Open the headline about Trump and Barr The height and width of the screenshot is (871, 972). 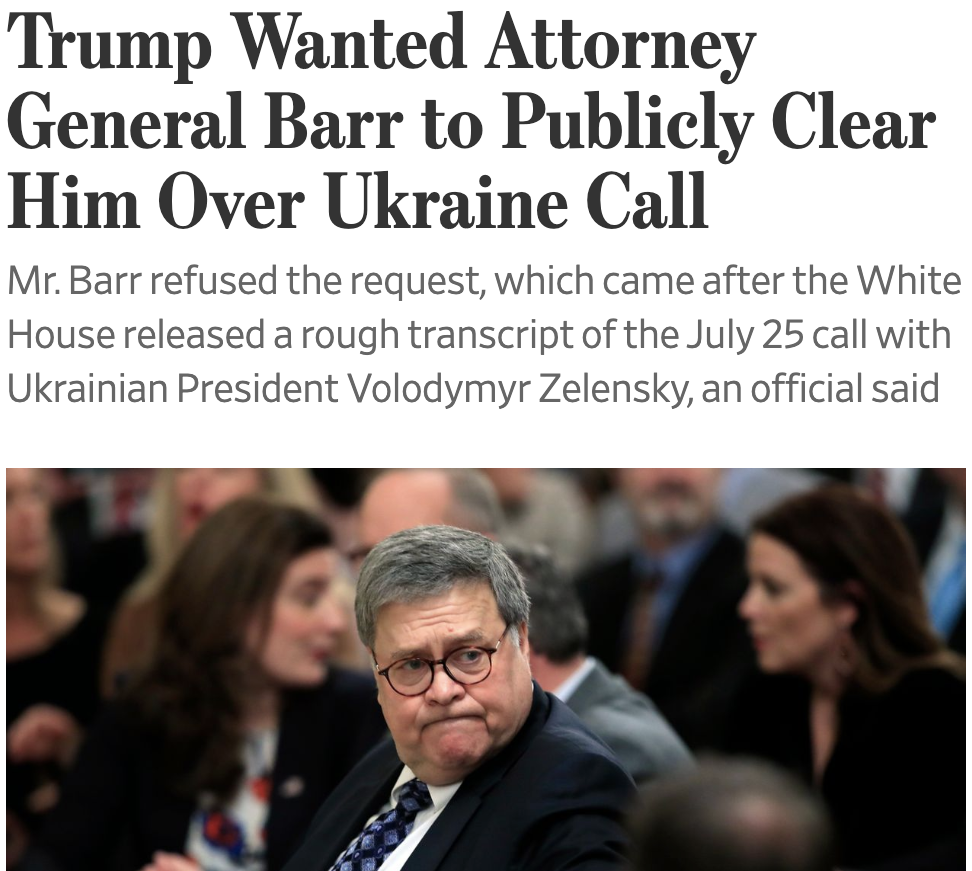coord(470,124)
